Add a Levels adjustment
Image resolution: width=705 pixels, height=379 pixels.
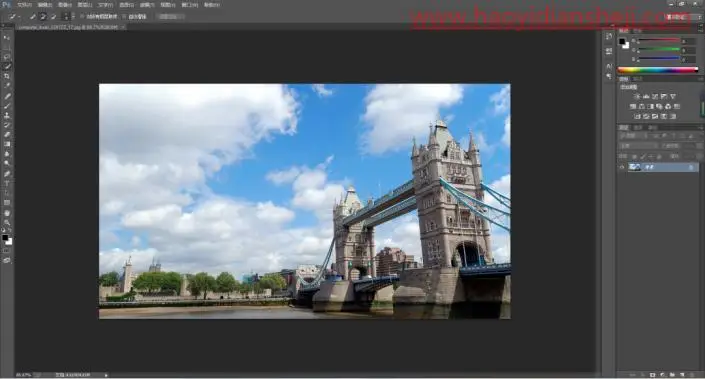646,96
